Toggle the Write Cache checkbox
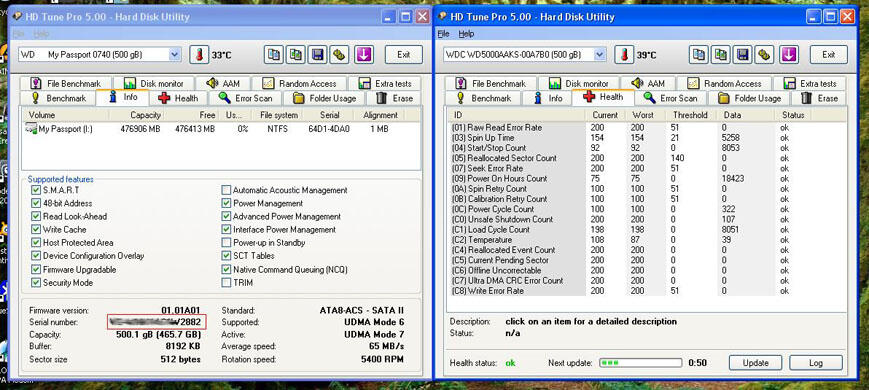869x390 pixels. coord(36,229)
